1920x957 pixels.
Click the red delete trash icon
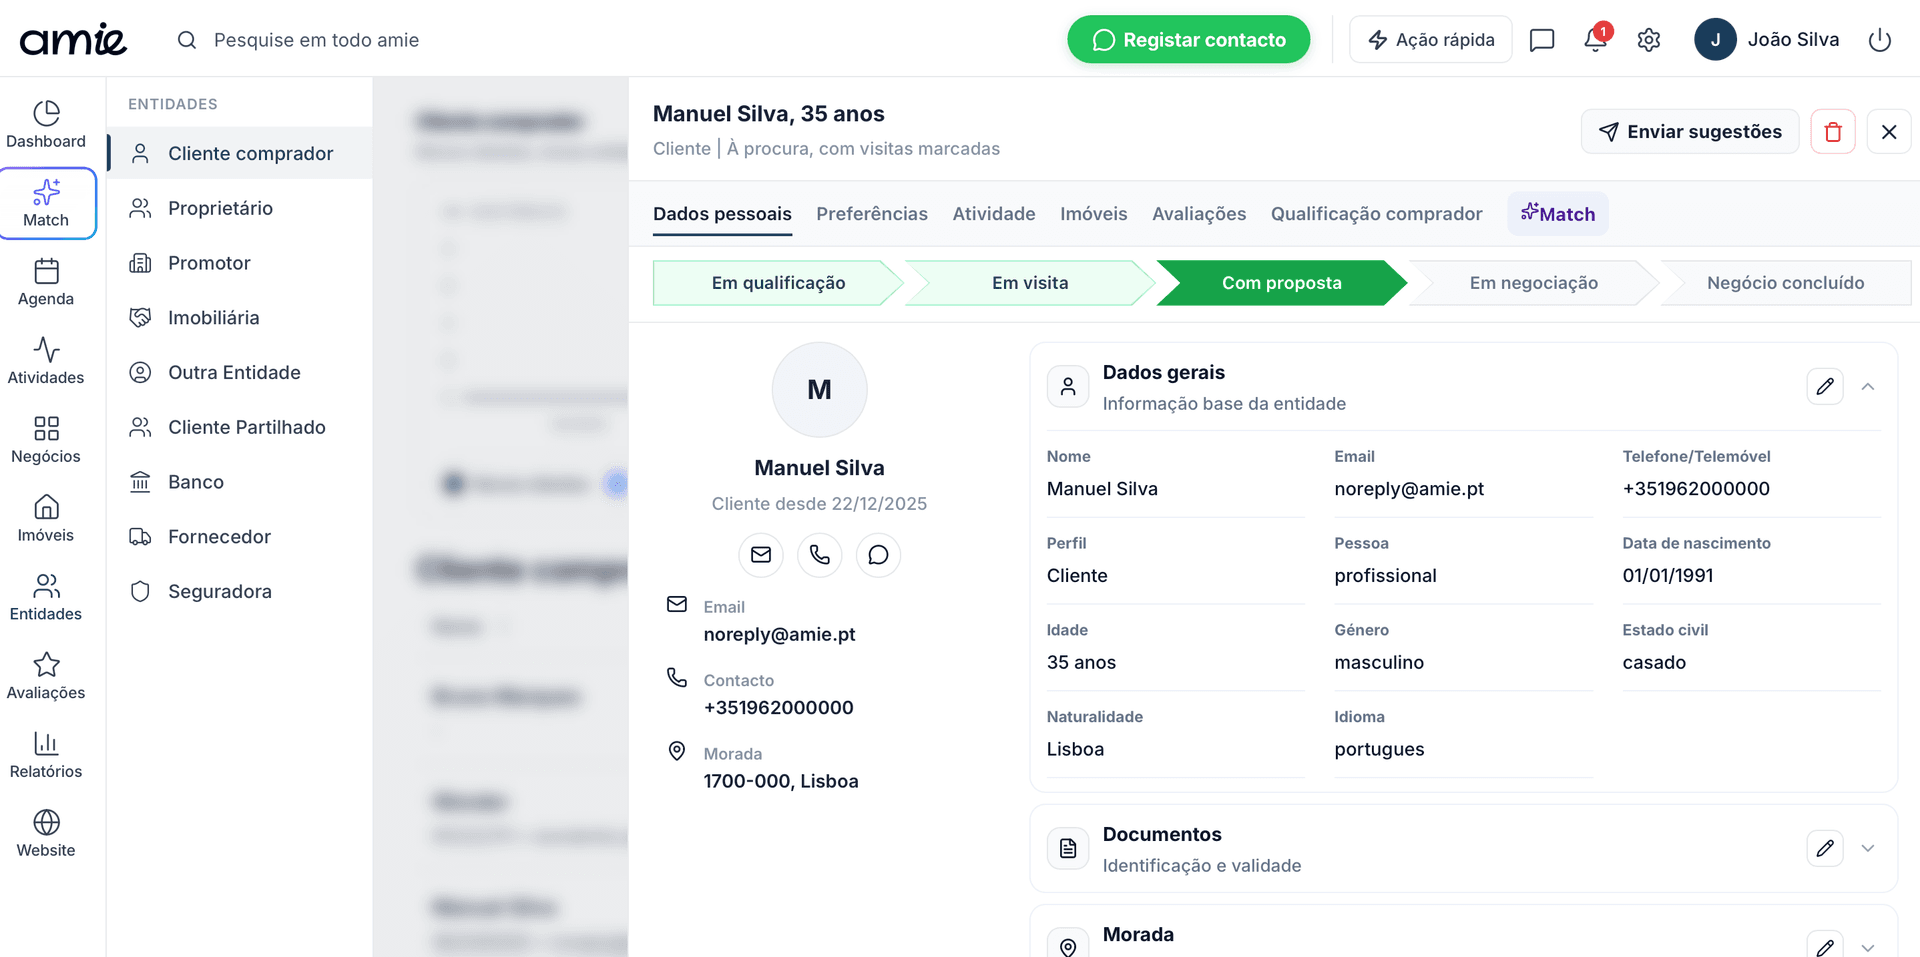(x=1833, y=132)
